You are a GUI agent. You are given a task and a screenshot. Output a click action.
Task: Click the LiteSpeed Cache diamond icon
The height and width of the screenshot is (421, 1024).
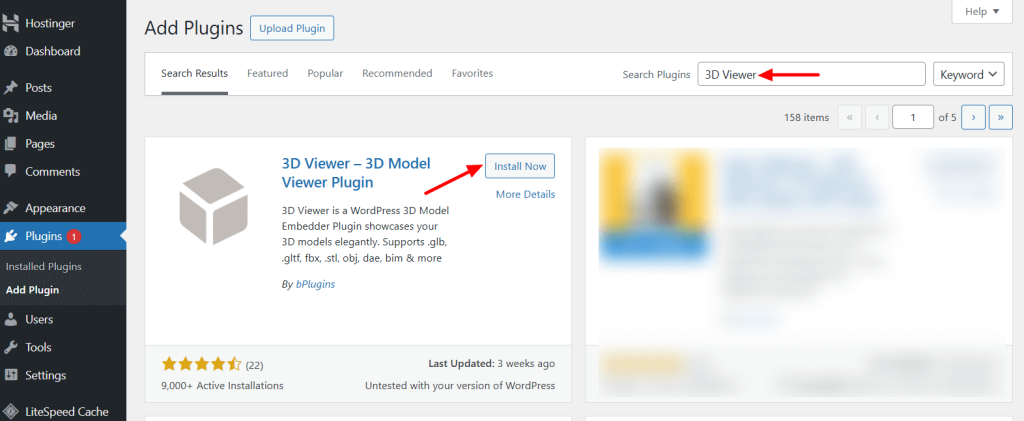10,412
